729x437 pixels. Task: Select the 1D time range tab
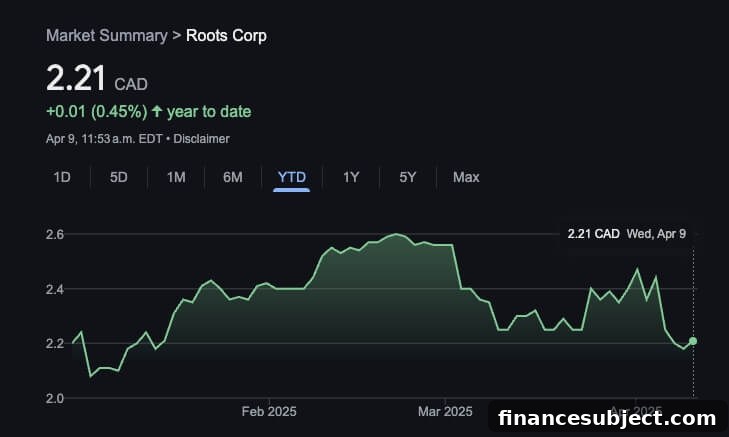(x=62, y=177)
